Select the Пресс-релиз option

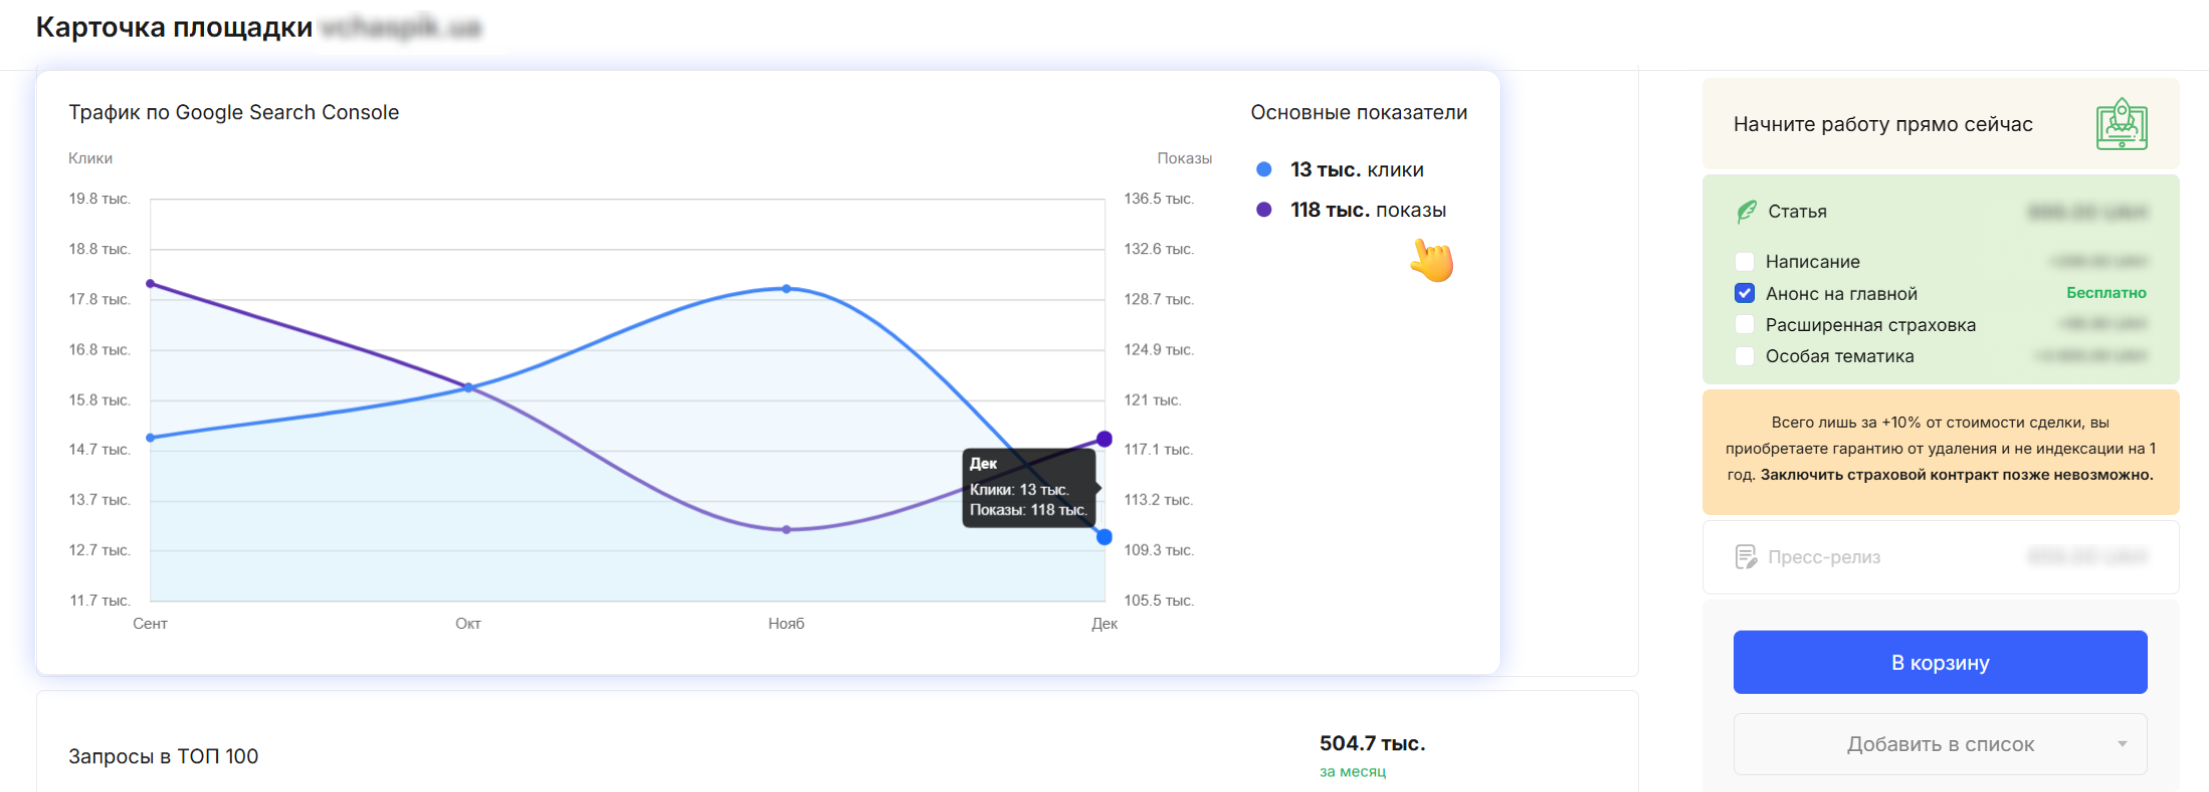pyautogui.click(x=1940, y=557)
